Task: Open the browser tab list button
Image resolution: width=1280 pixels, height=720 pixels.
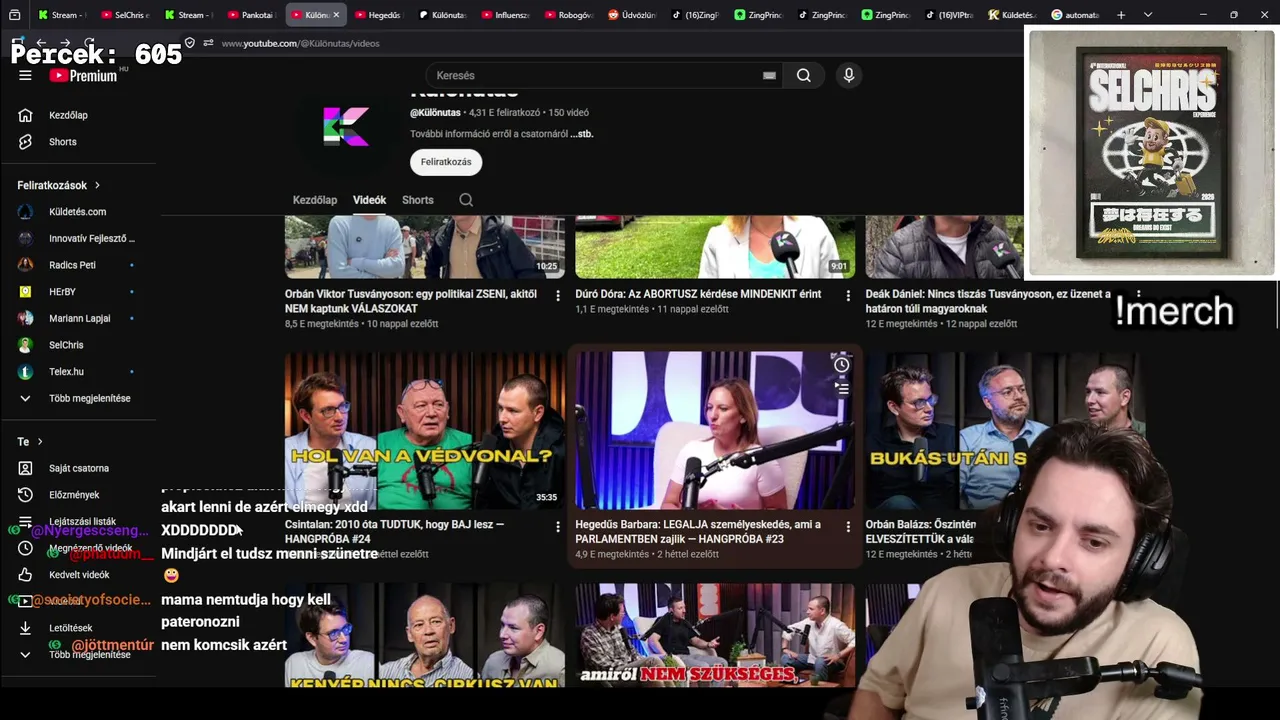Action: click(x=14, y=15)
